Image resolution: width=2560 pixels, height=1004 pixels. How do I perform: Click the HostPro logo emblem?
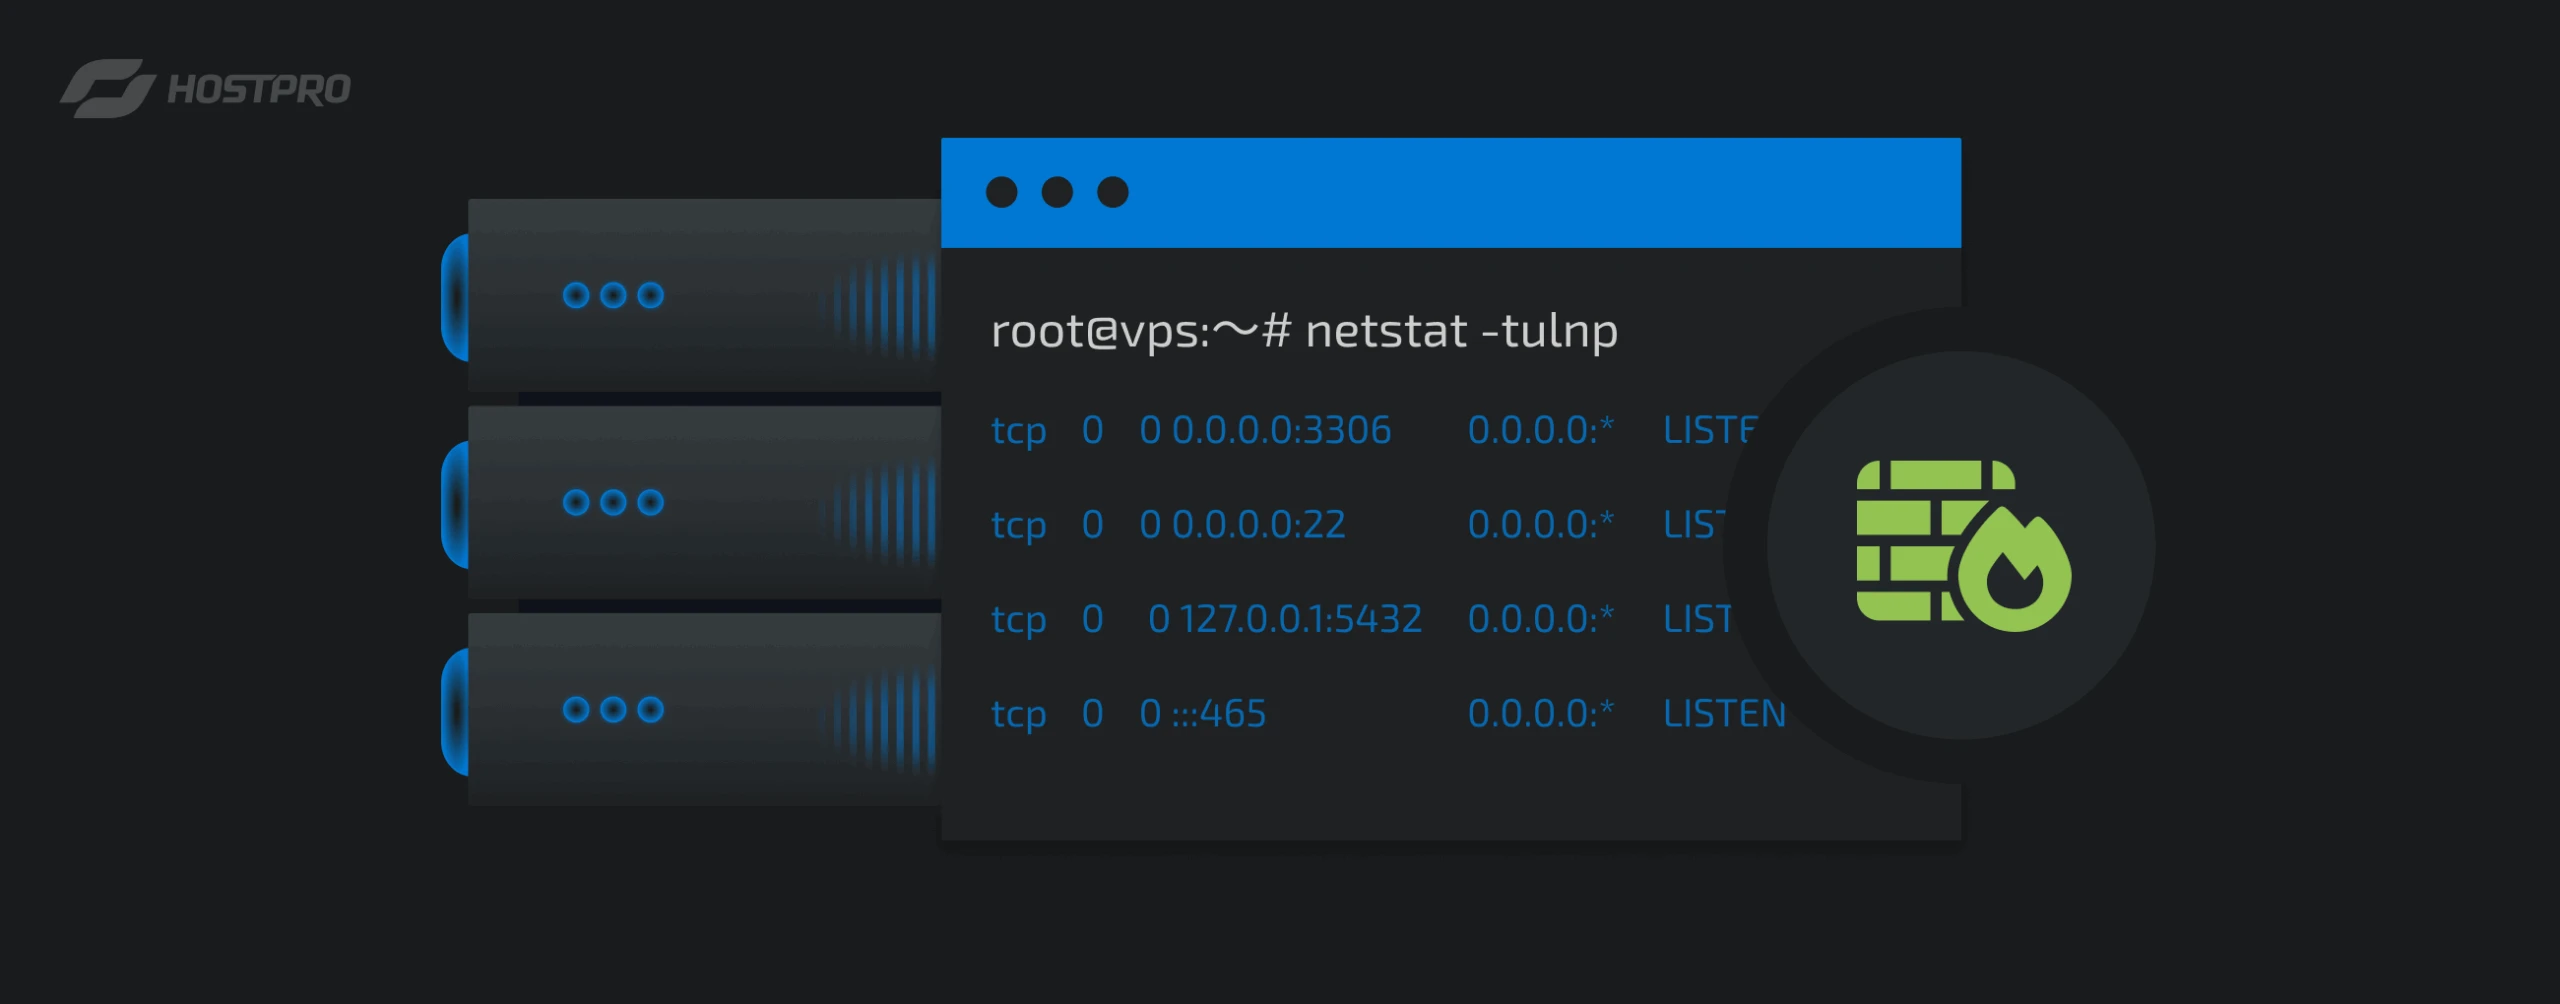[x=107, y=89]
